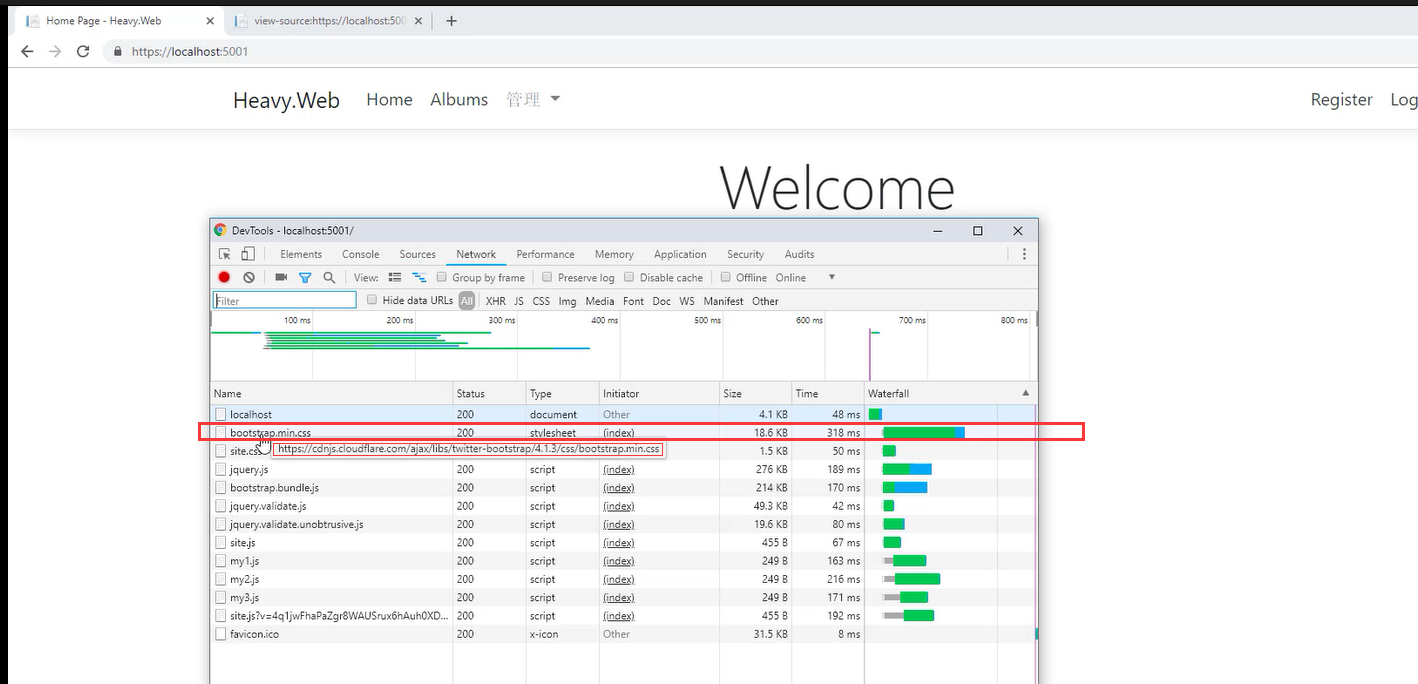This screenshot has width=1418, height=684.
Task: Switch to Sources tab
Action: 418,254
